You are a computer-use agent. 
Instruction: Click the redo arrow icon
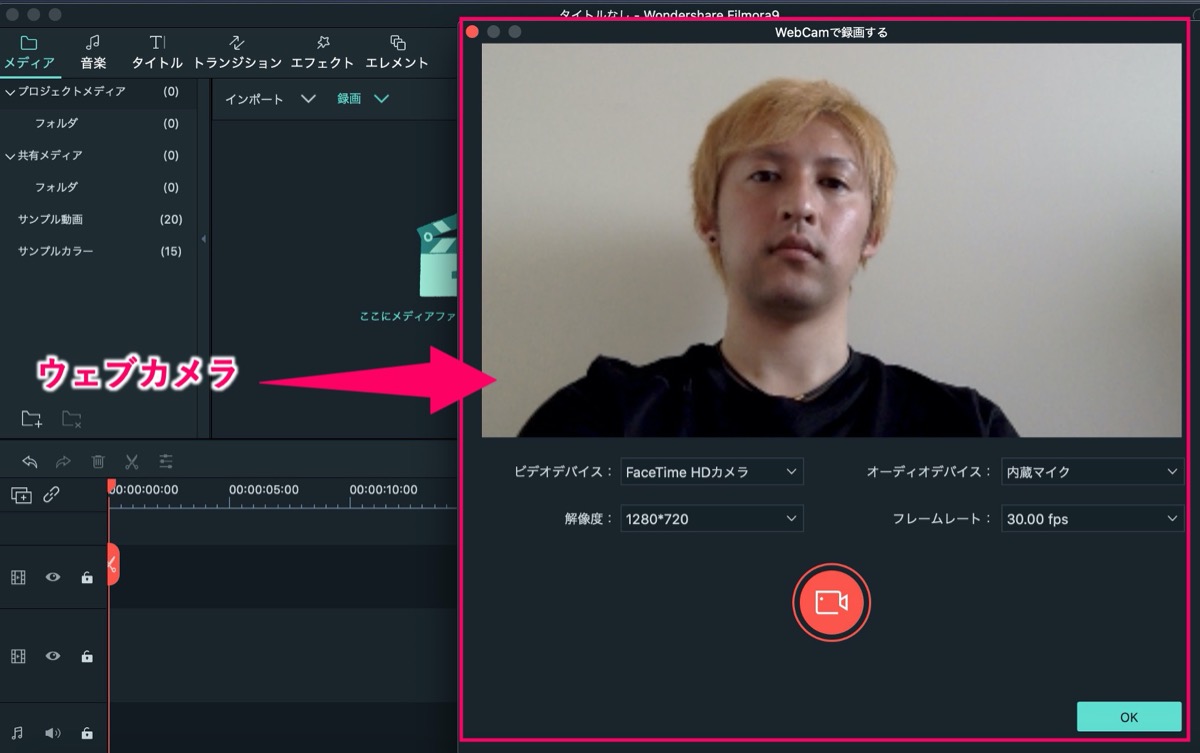pyautogui.click(x=63, y=461)
